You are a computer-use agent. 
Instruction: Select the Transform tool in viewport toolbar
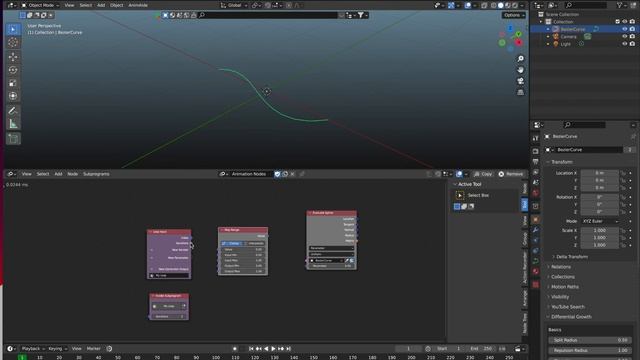[13, 96]
